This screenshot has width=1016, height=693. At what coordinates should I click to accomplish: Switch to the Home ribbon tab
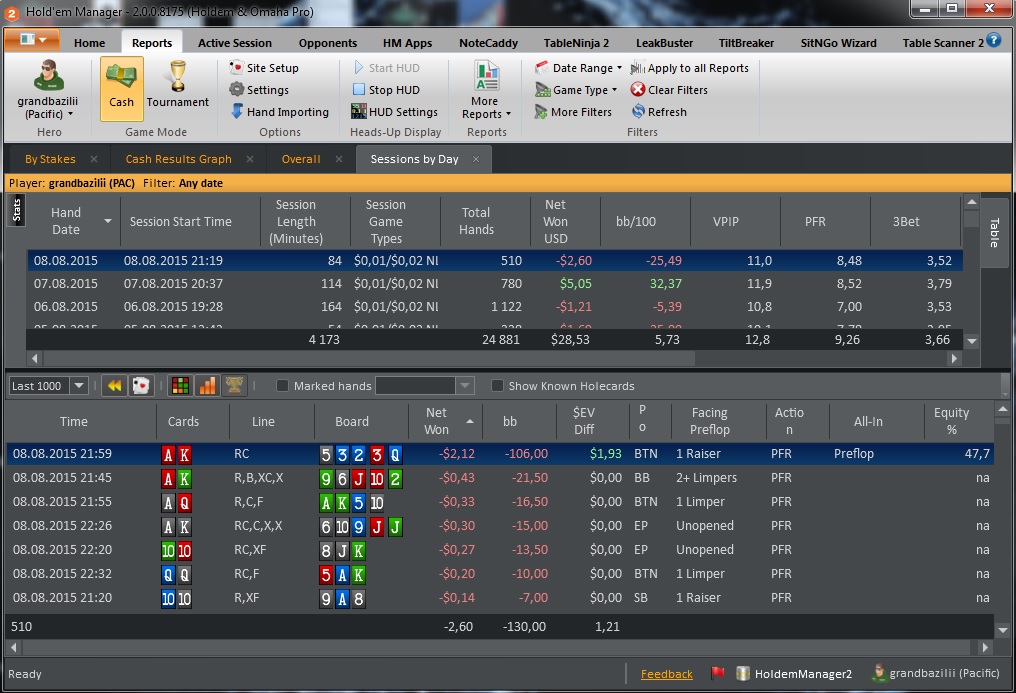coord(89,43)
